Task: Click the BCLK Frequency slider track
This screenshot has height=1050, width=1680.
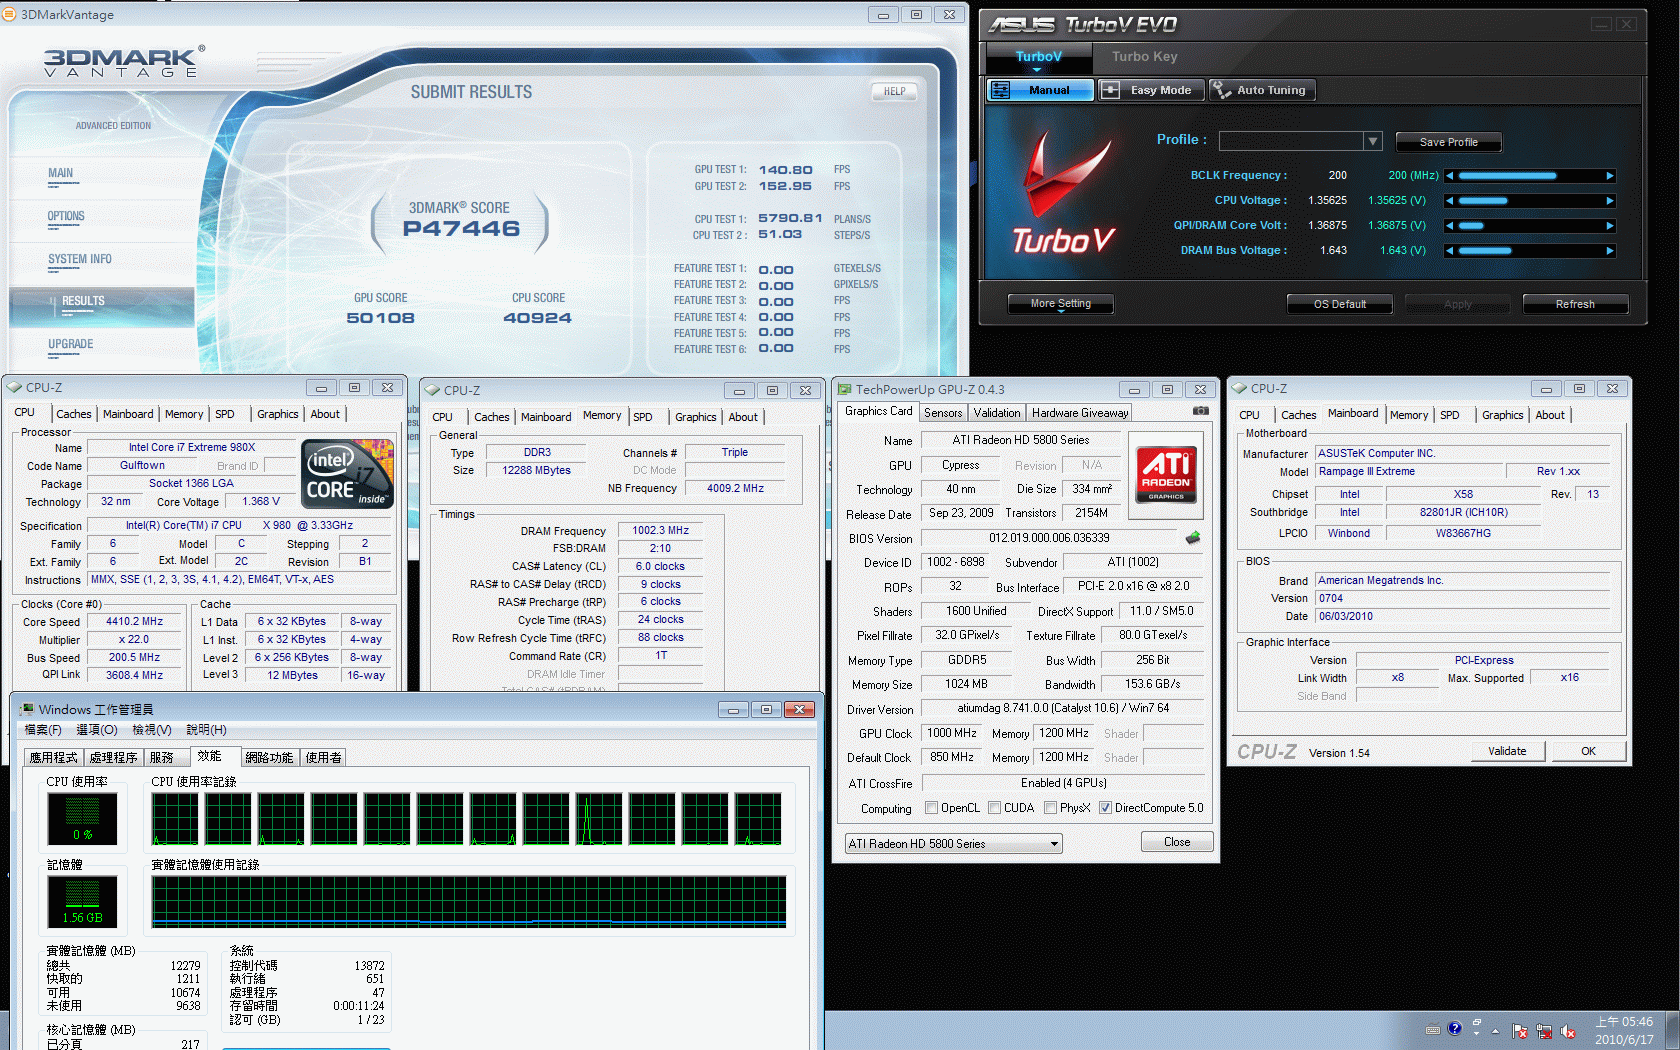Action: [x=1530, y=176]
